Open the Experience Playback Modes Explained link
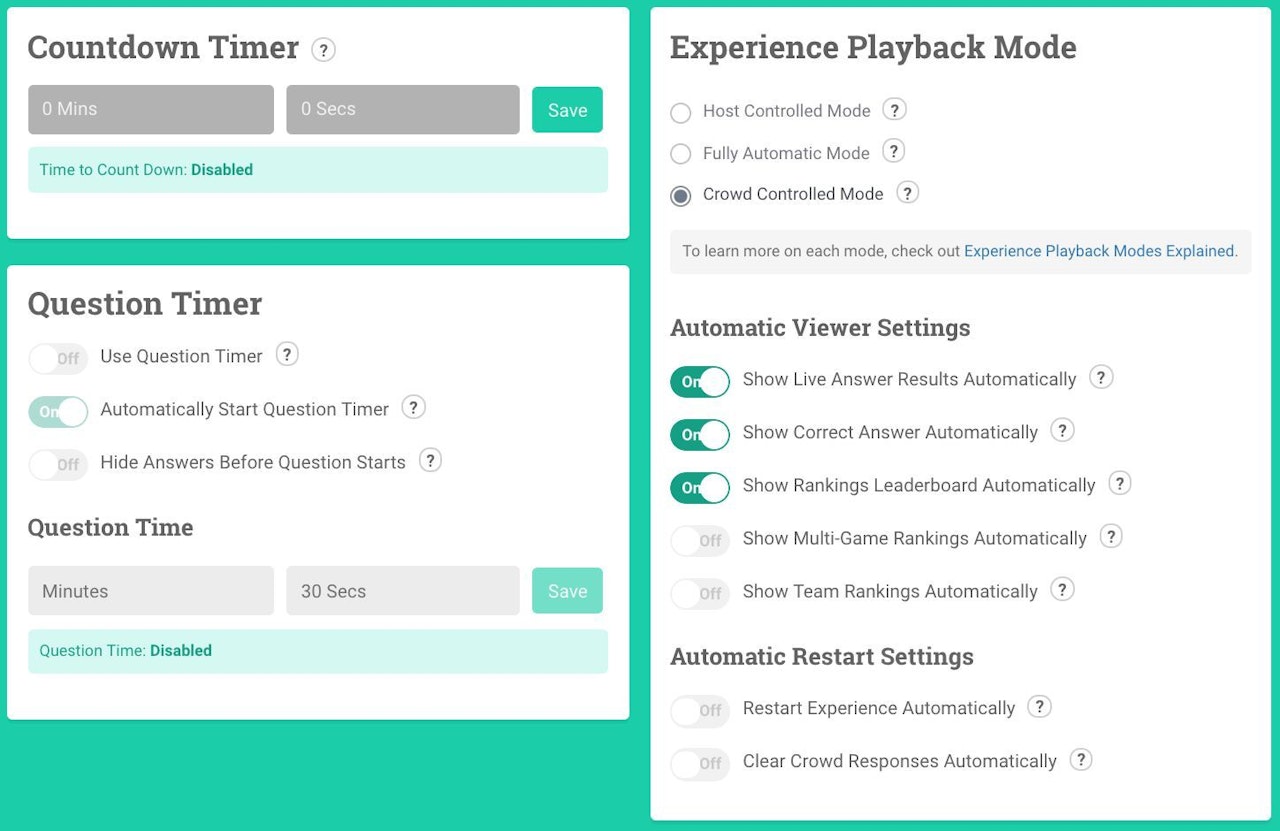The width and height of the screenshot is (1280, 831). [1100, 251]
